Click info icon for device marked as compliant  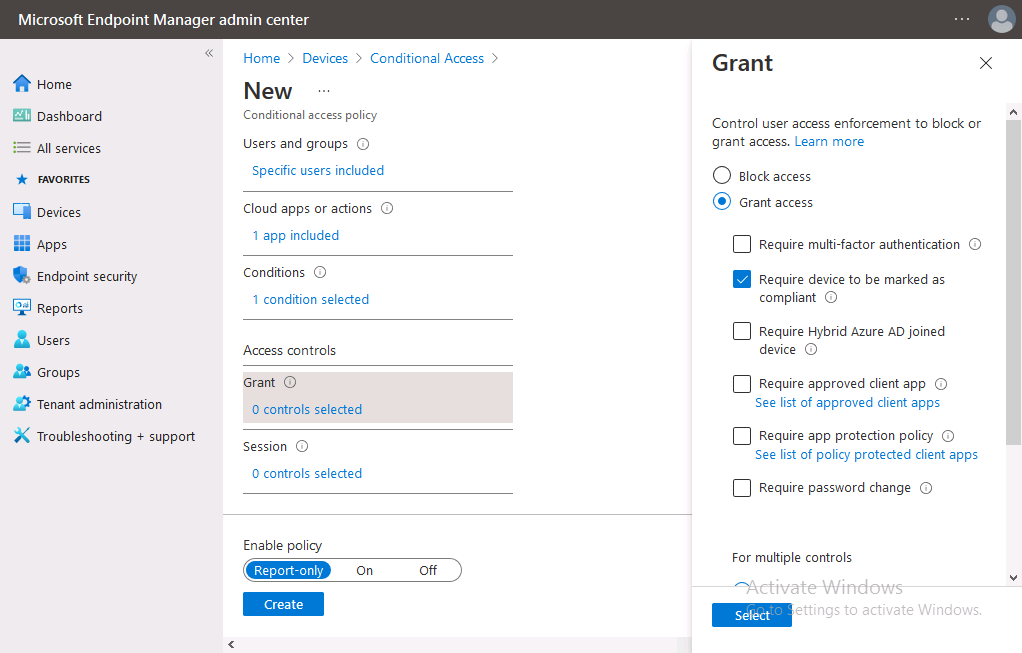[x=831, y=298]
